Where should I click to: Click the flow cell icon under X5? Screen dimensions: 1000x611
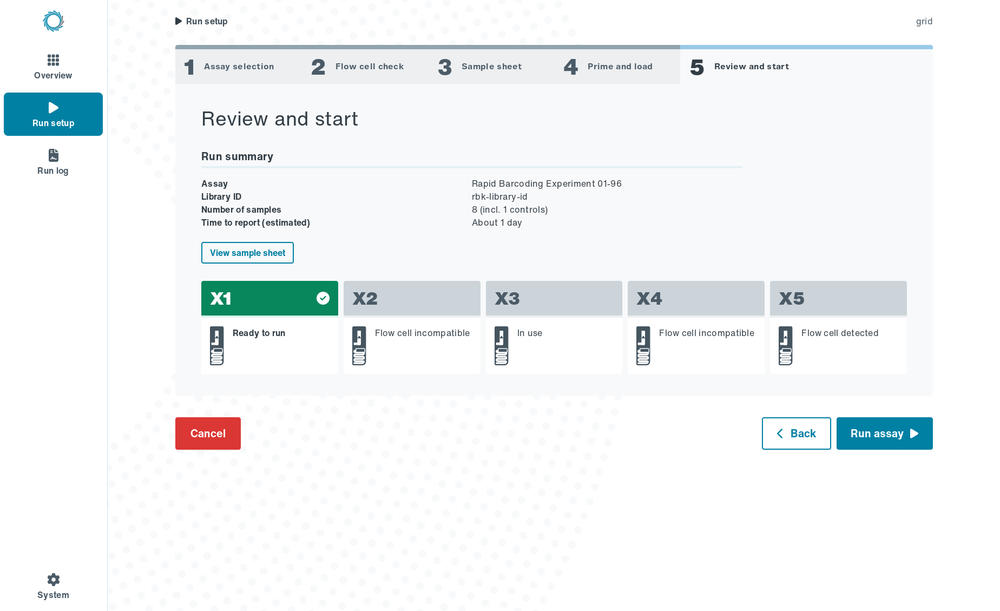(785, 346)
